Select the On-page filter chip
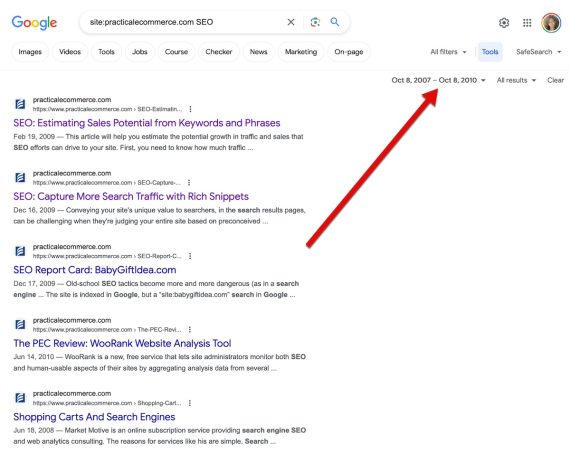The height and width of the screenshot is (454, 570). [x=349, y=52]
